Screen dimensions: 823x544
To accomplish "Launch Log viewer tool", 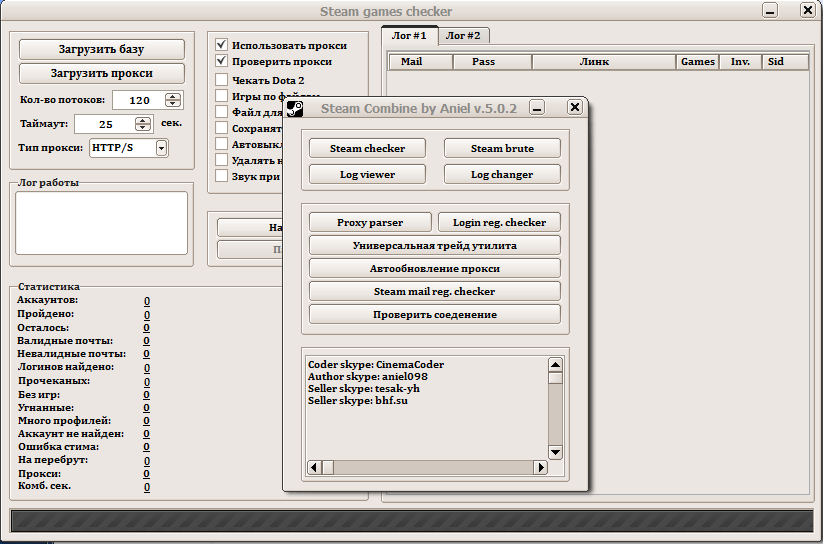I will click(x=367, y=174).
